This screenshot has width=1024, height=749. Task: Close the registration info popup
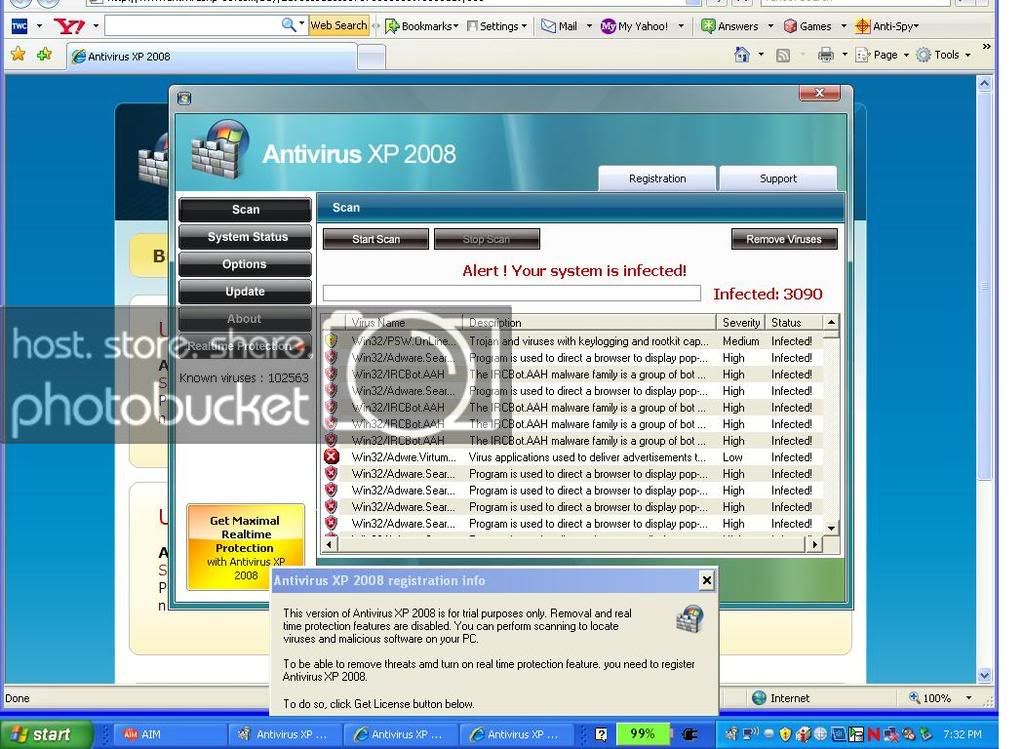point(706,580)
